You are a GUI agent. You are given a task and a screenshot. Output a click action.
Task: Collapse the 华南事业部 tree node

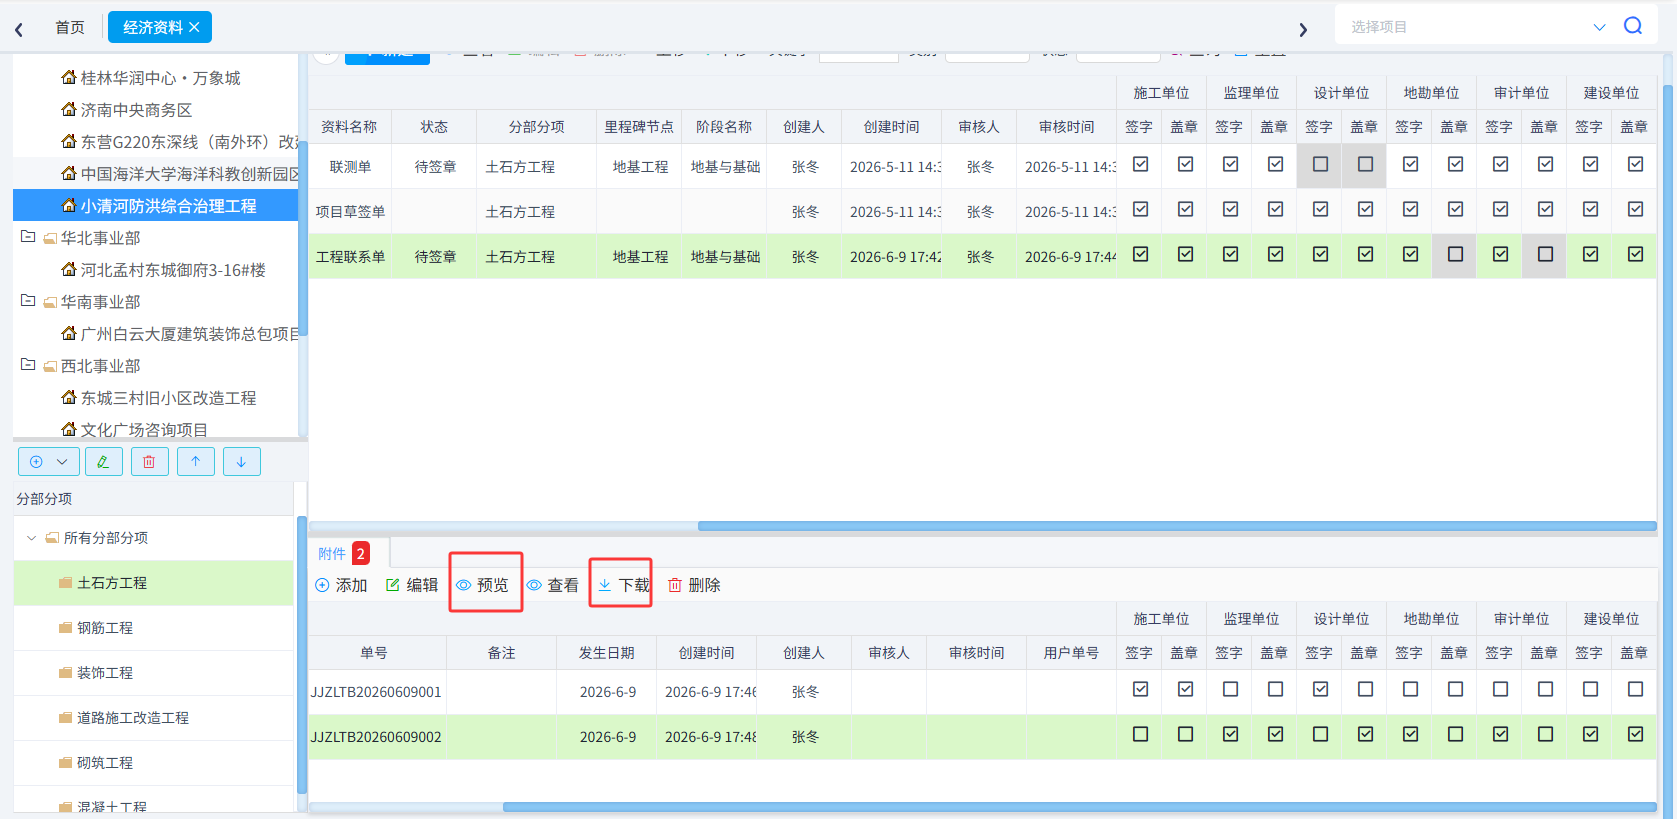[28, 301]
